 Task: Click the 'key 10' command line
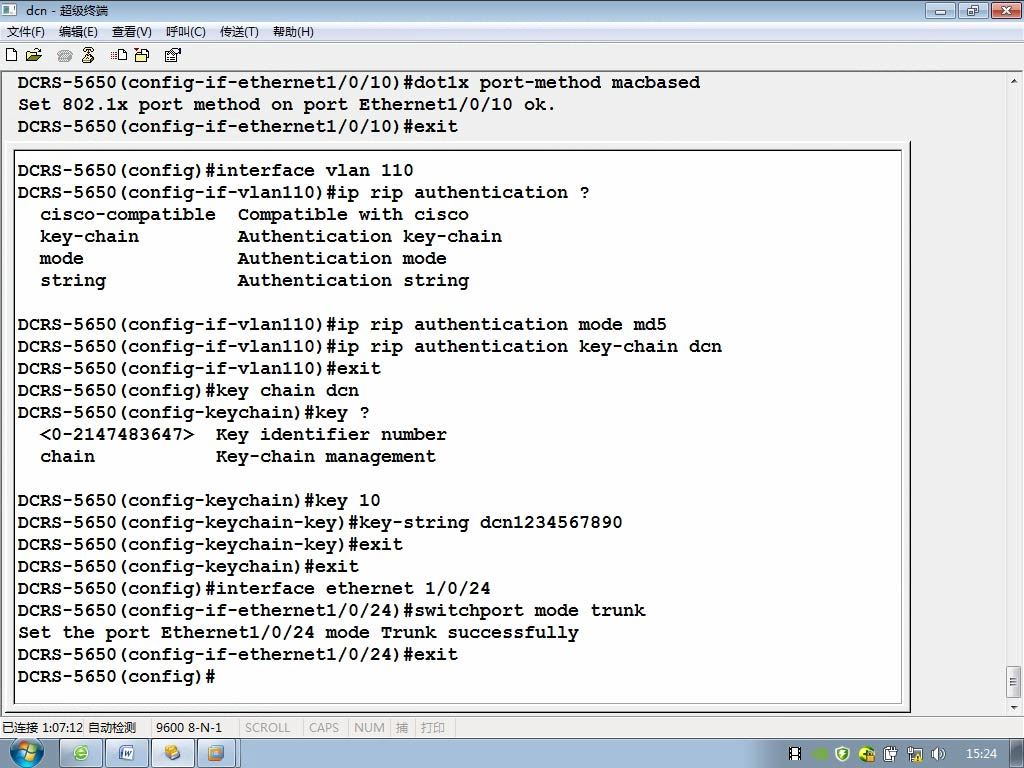(x=199, y=500)
